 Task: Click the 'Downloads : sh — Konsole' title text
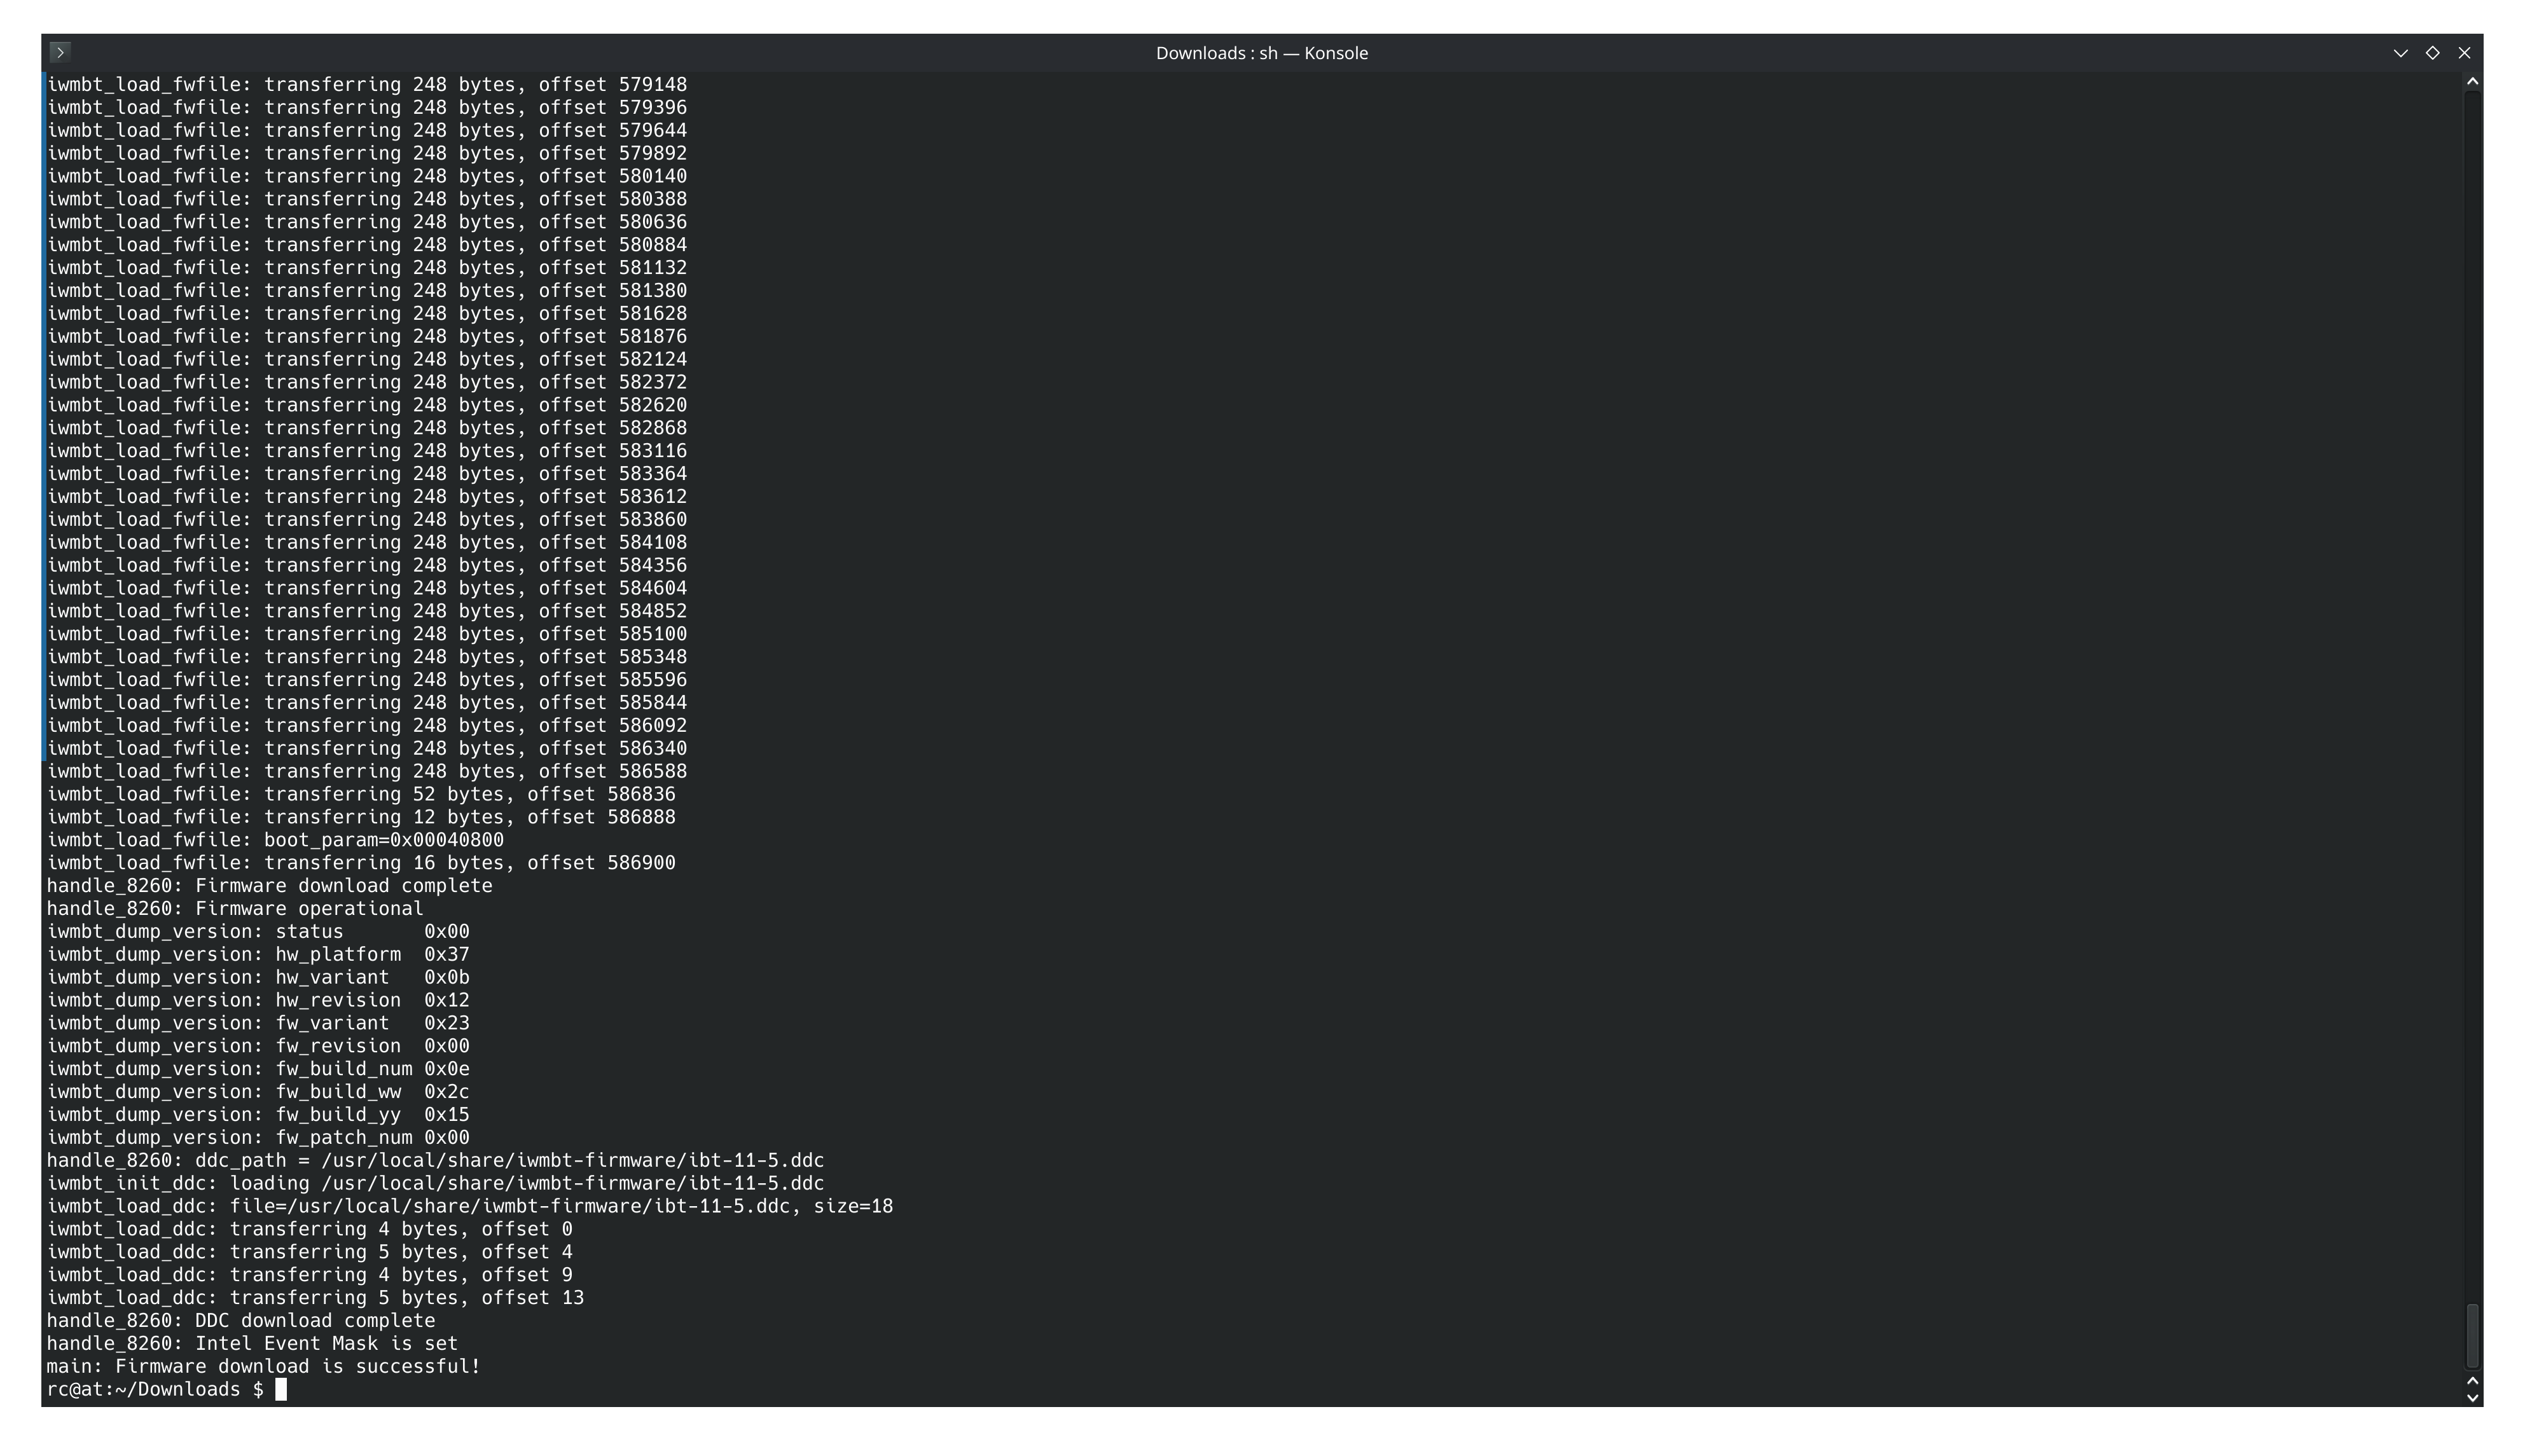1261,53
